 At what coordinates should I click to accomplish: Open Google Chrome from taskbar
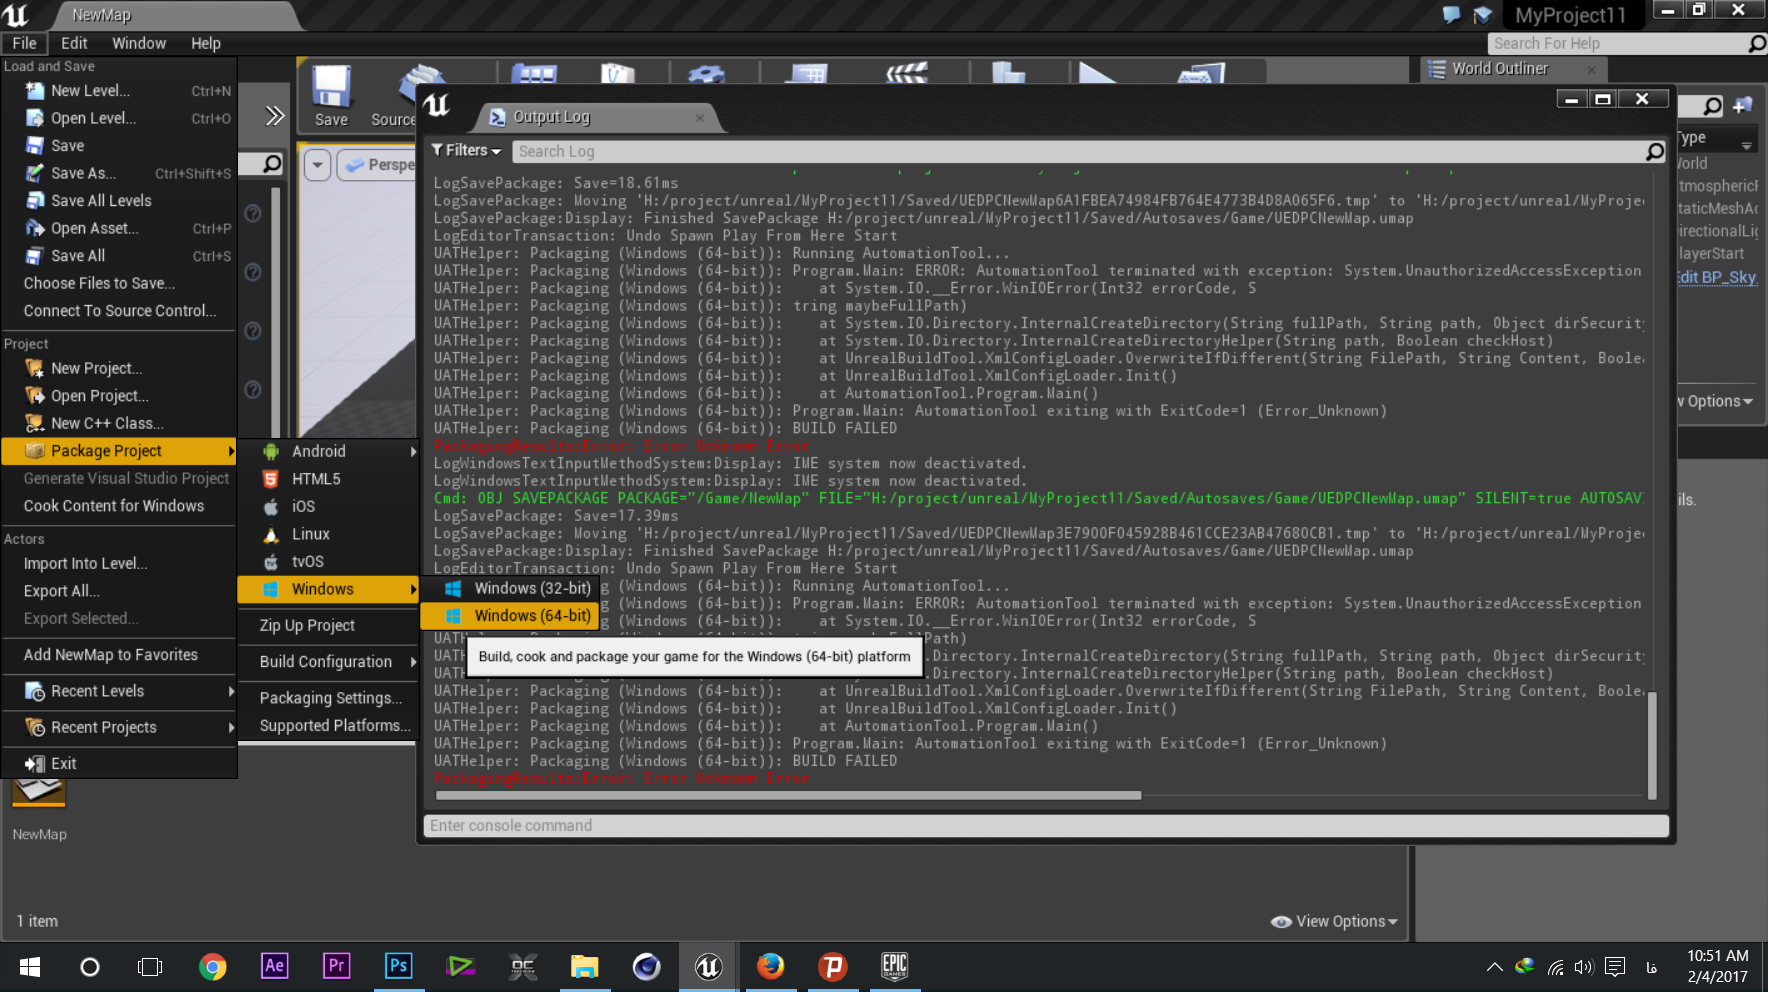[212, 966]
